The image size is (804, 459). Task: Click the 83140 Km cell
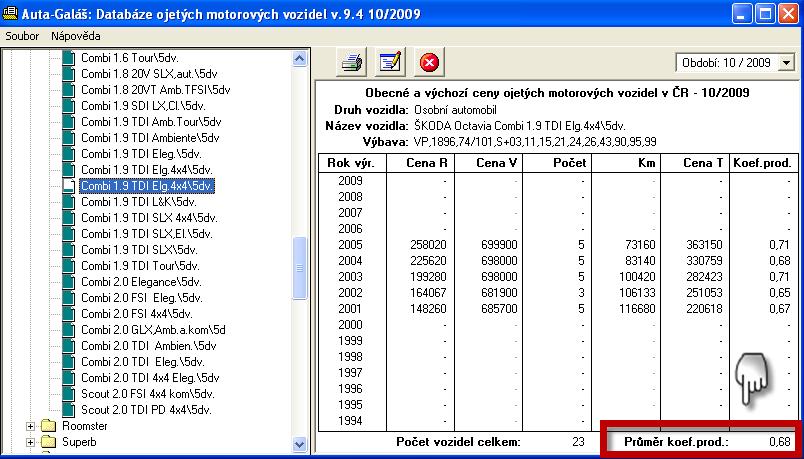[x=640, y=261]
